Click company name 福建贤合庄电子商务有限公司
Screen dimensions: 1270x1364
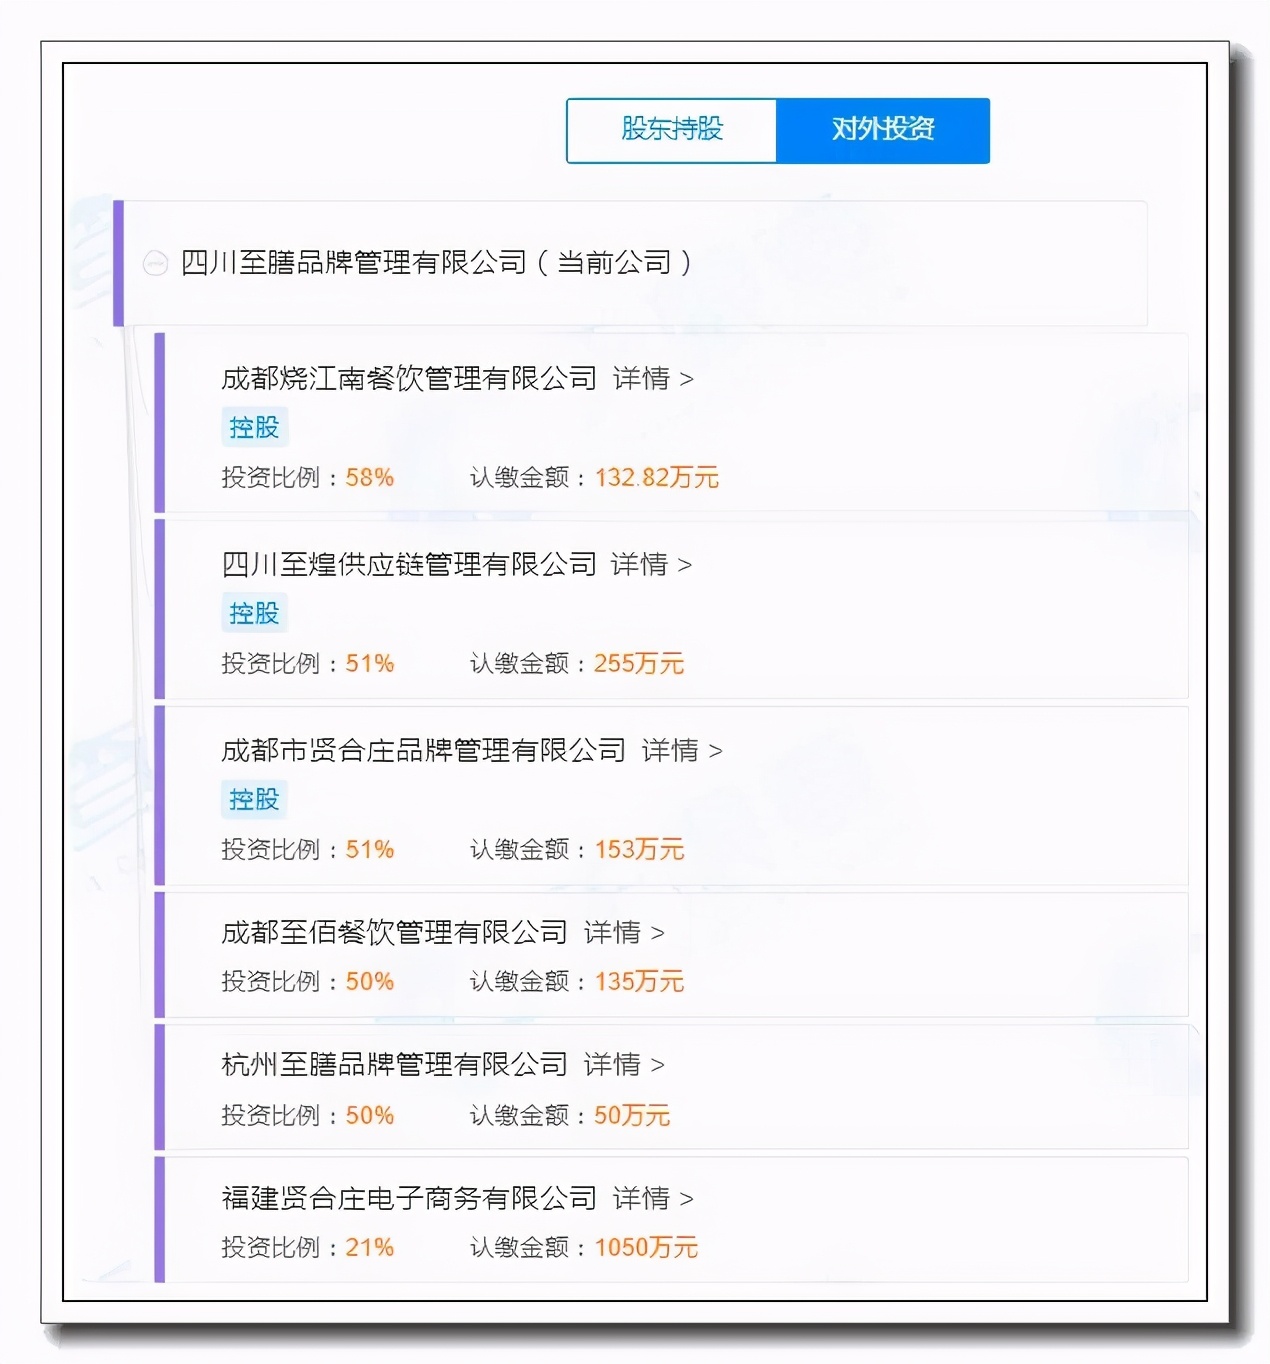[409, 1198]
